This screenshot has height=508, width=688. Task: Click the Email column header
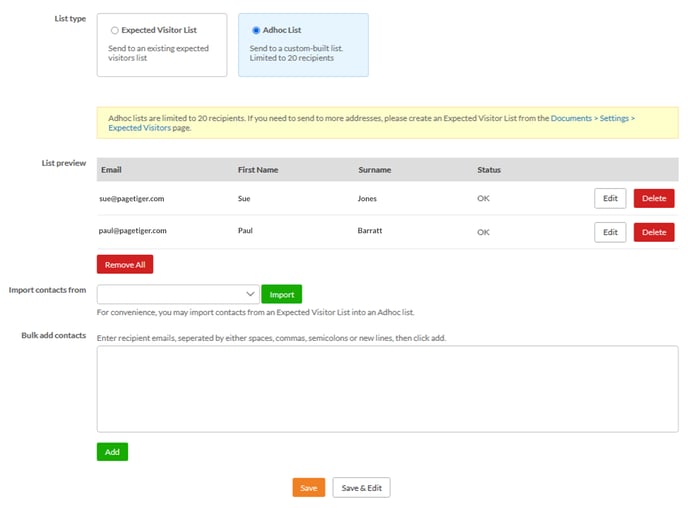[111, 170]
